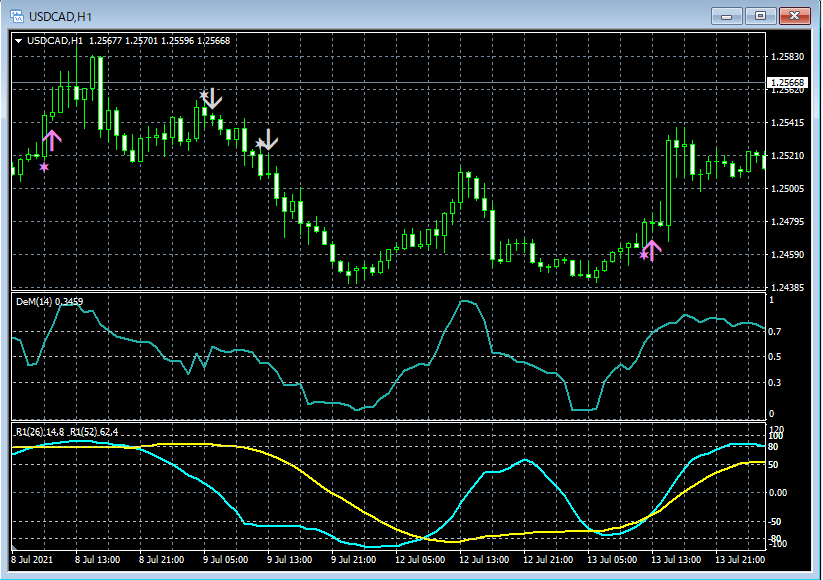Screen dimensions: 823x580
Task: Click the white down arrow signal near 9 Jul 05:00
Action: pos(213,99)
